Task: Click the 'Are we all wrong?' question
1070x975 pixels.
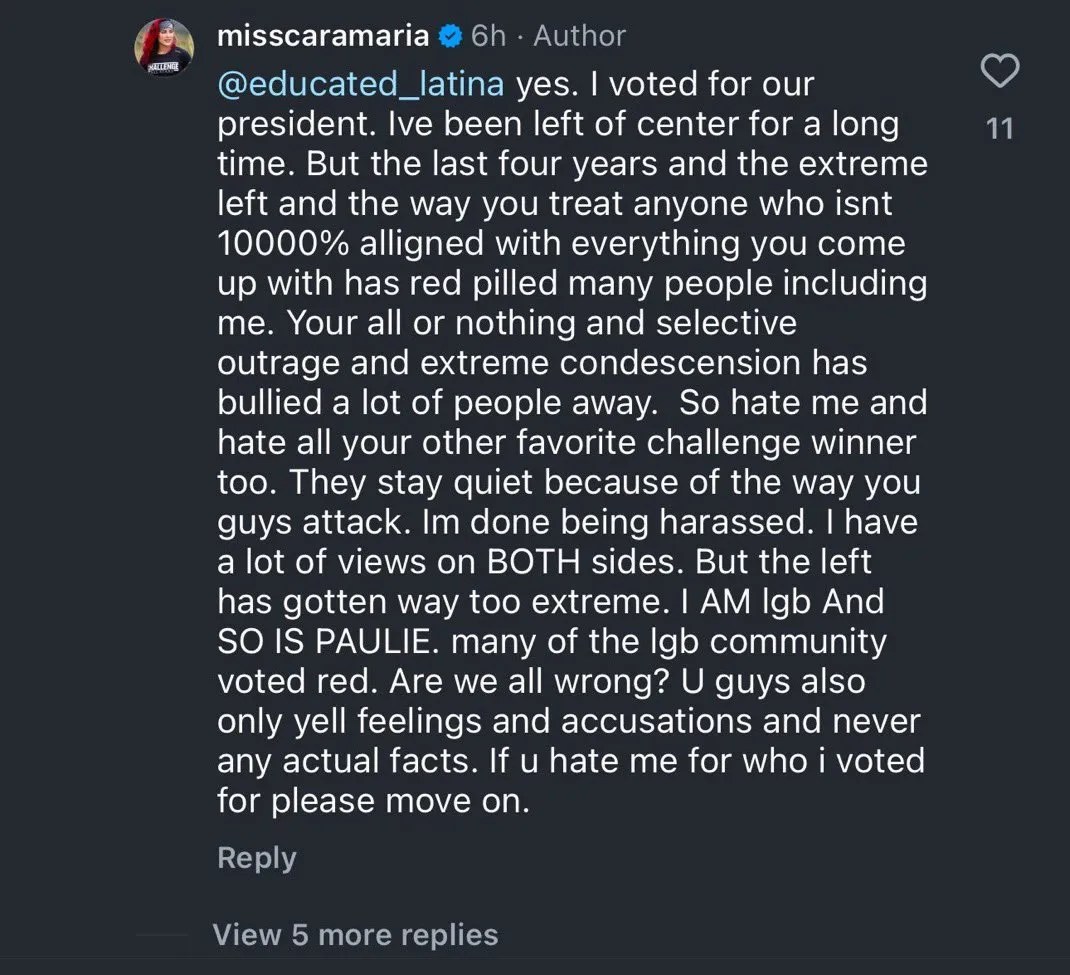Action: click(x=530, y=681)
